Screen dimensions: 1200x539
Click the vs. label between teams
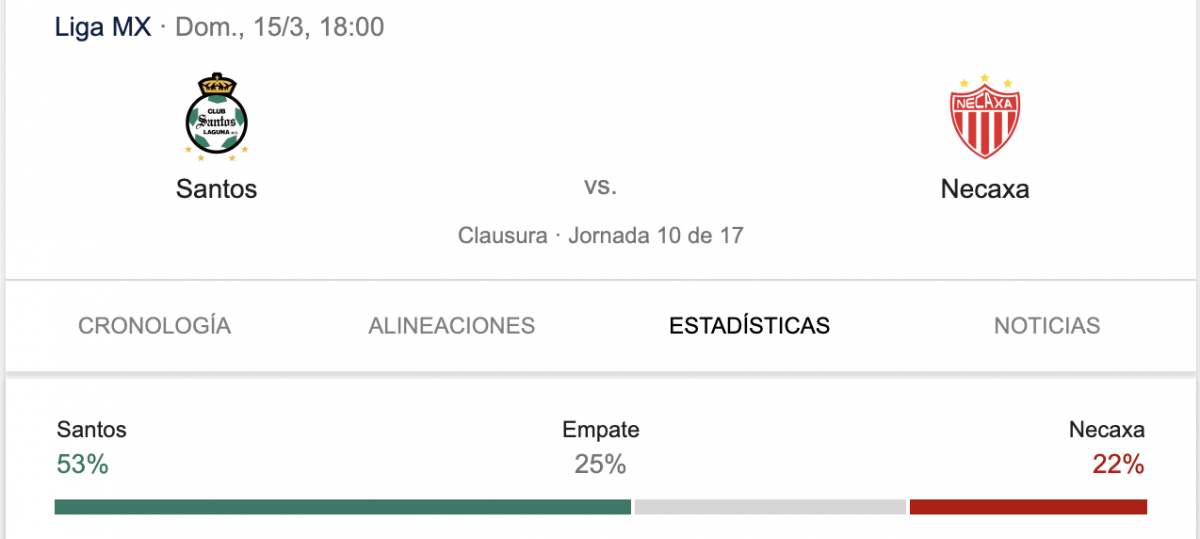tap(600, 186)
